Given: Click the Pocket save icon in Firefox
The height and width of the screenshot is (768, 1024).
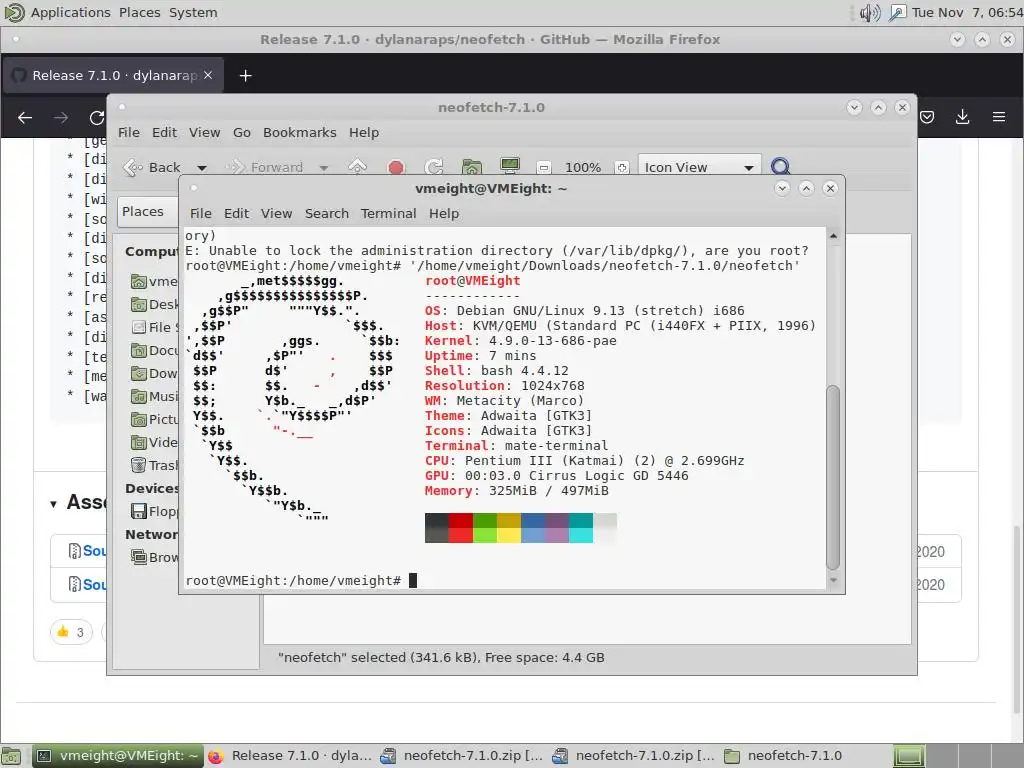Looking at the screenshot, I should click(927, 118).
